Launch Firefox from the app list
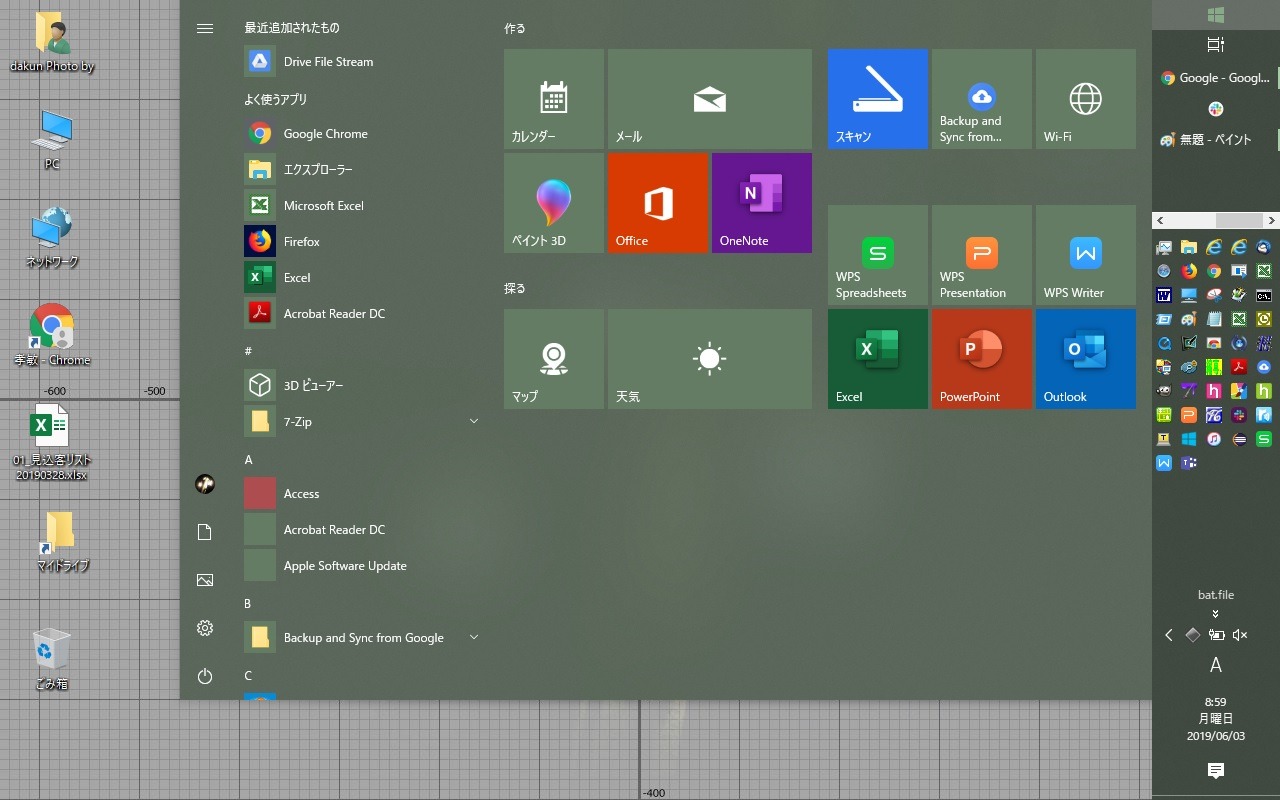 [x=362, y=241]
